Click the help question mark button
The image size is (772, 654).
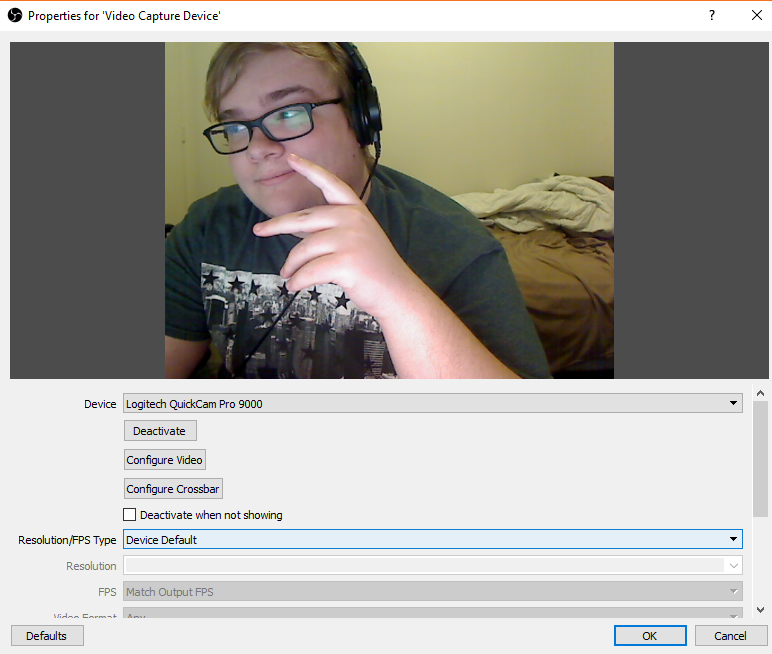pos(711,15)
